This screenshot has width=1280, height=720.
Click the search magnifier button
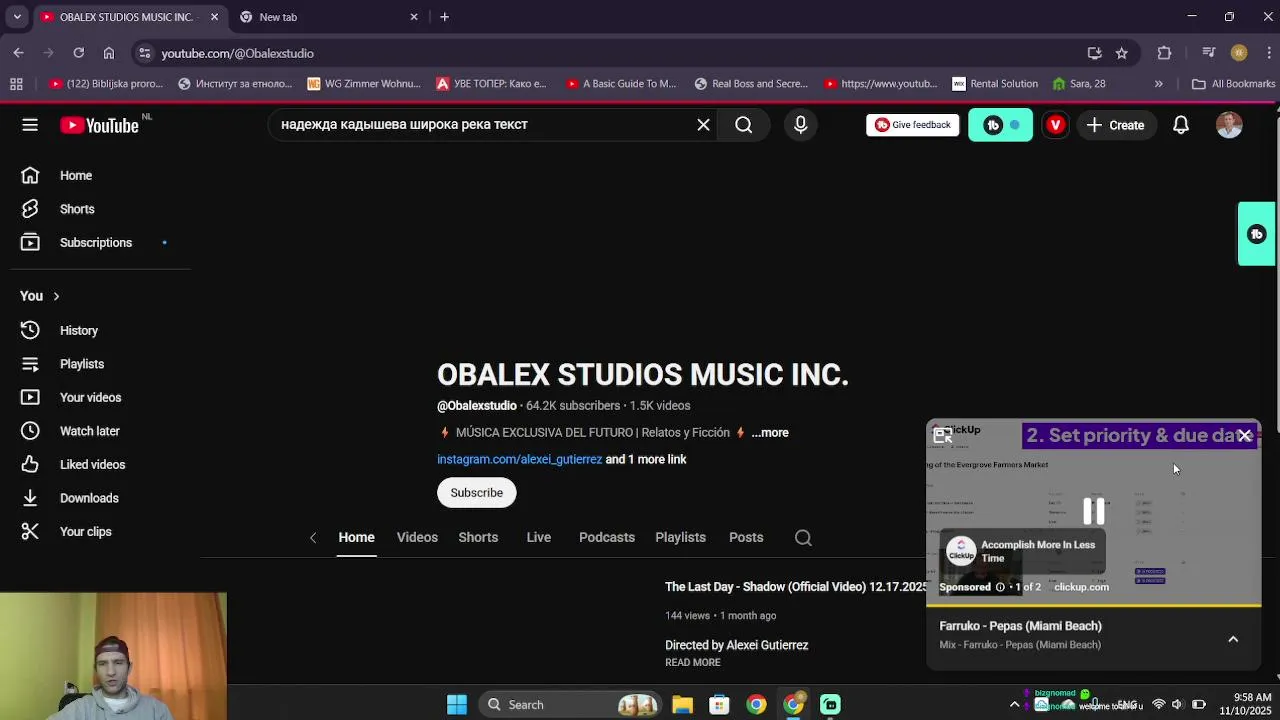tap(743, 125)
